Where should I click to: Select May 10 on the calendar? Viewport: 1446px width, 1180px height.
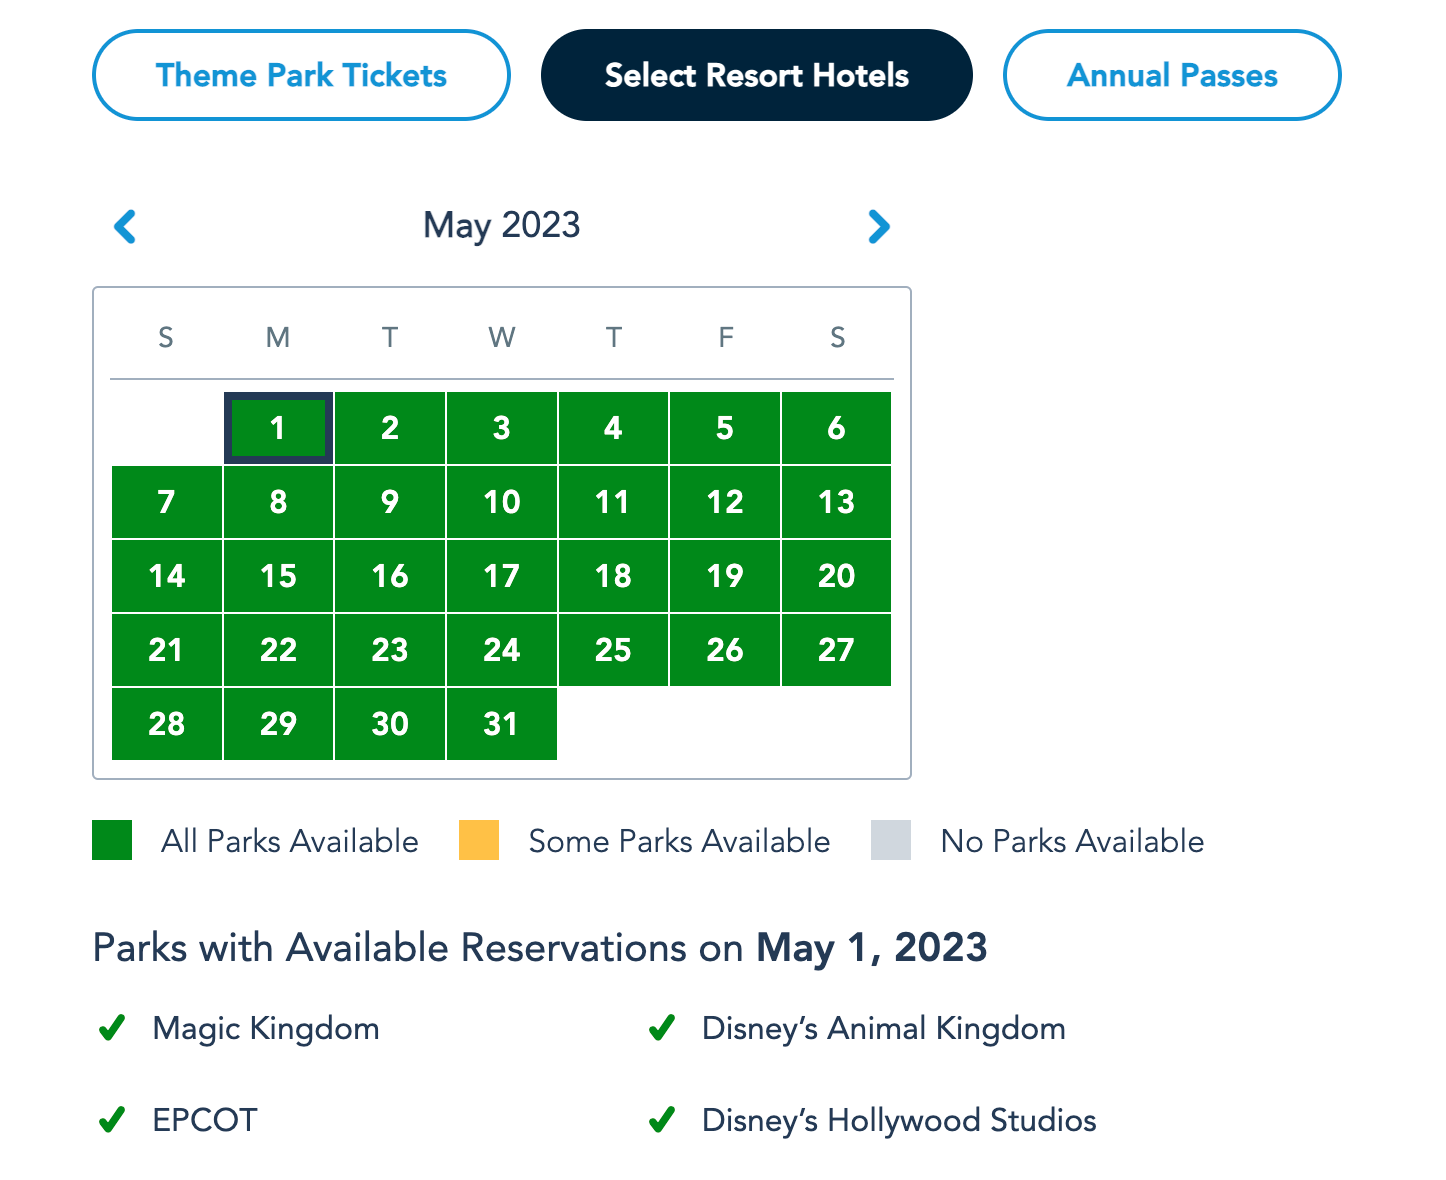(x=501, y=502)
